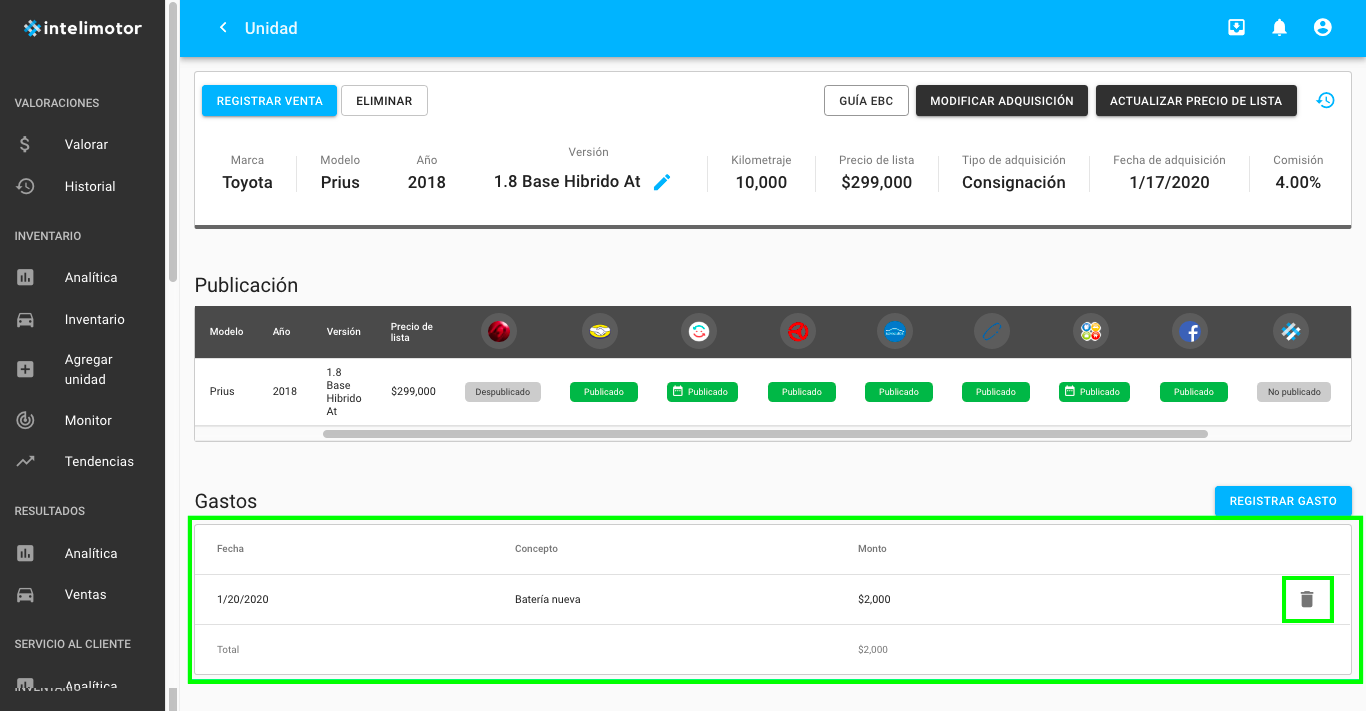Click the 4.00% commission value
This screenshot has height=711, width=1366.
click(x=1298, y=182)
